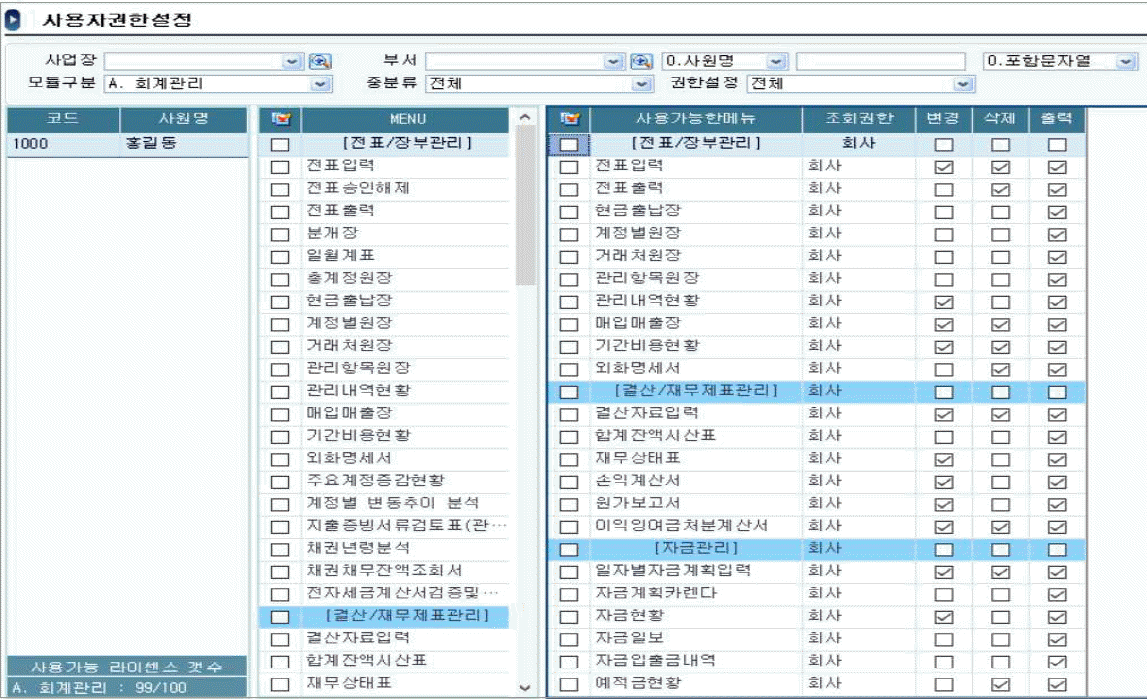Click the MENU list scrollbar down arrow

coord(525,687)
